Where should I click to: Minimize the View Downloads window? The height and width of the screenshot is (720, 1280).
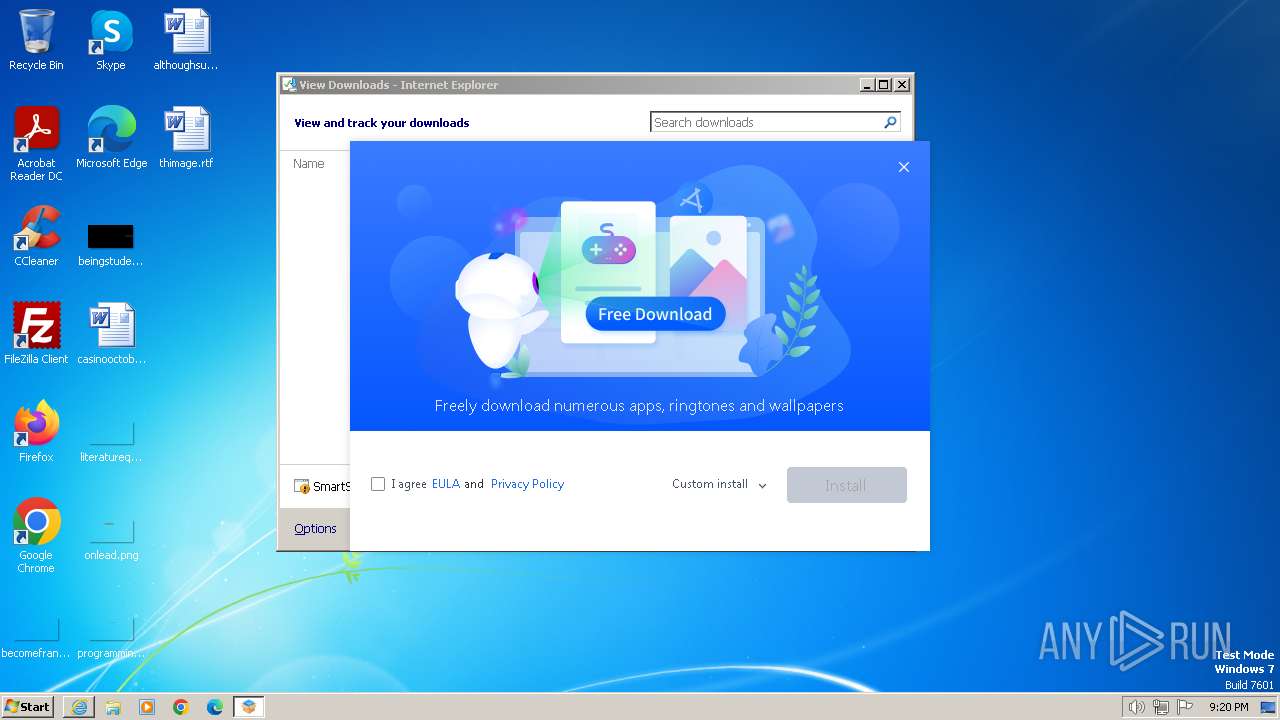click(x=867, y=85)
